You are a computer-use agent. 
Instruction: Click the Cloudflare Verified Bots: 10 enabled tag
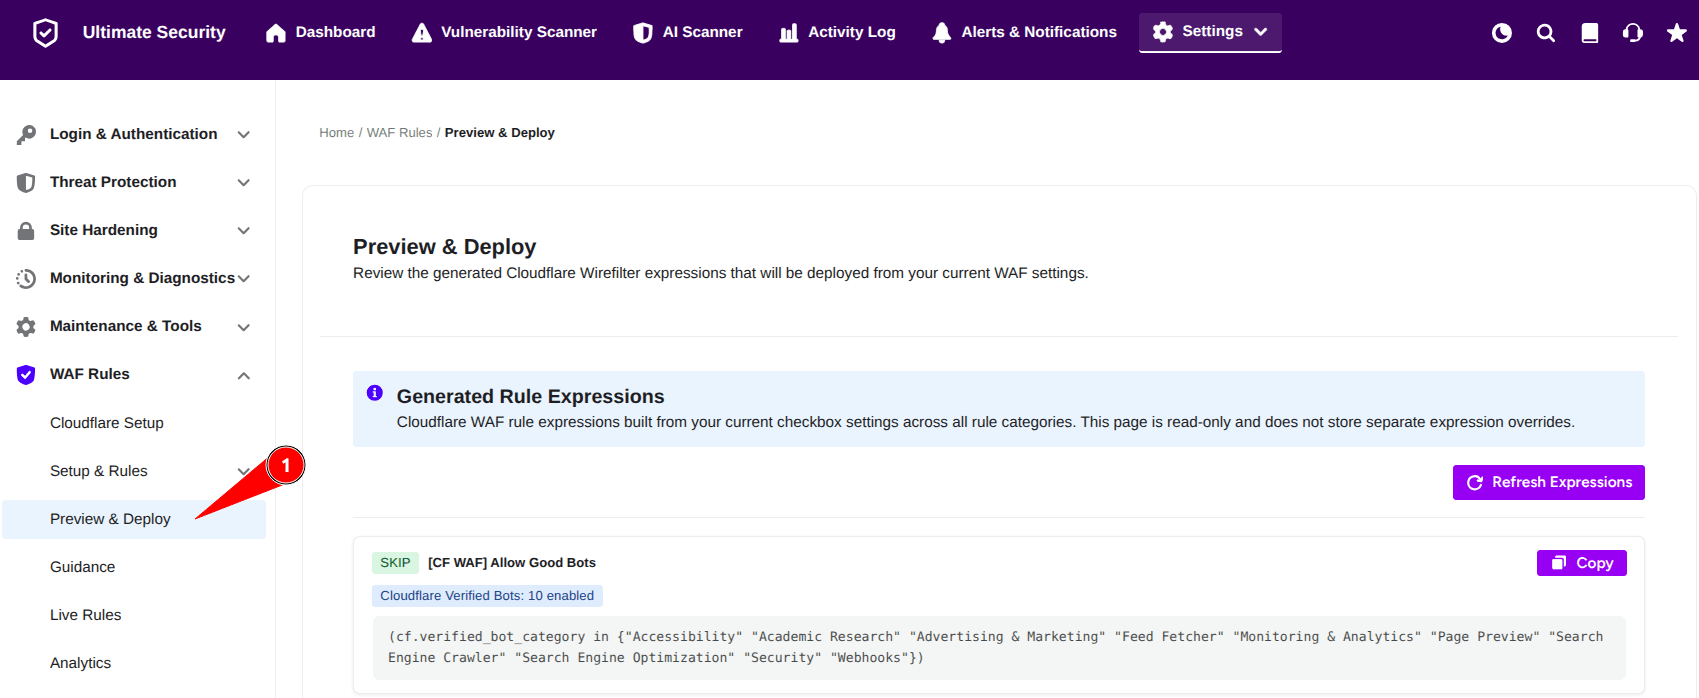[x=487, y=596]
